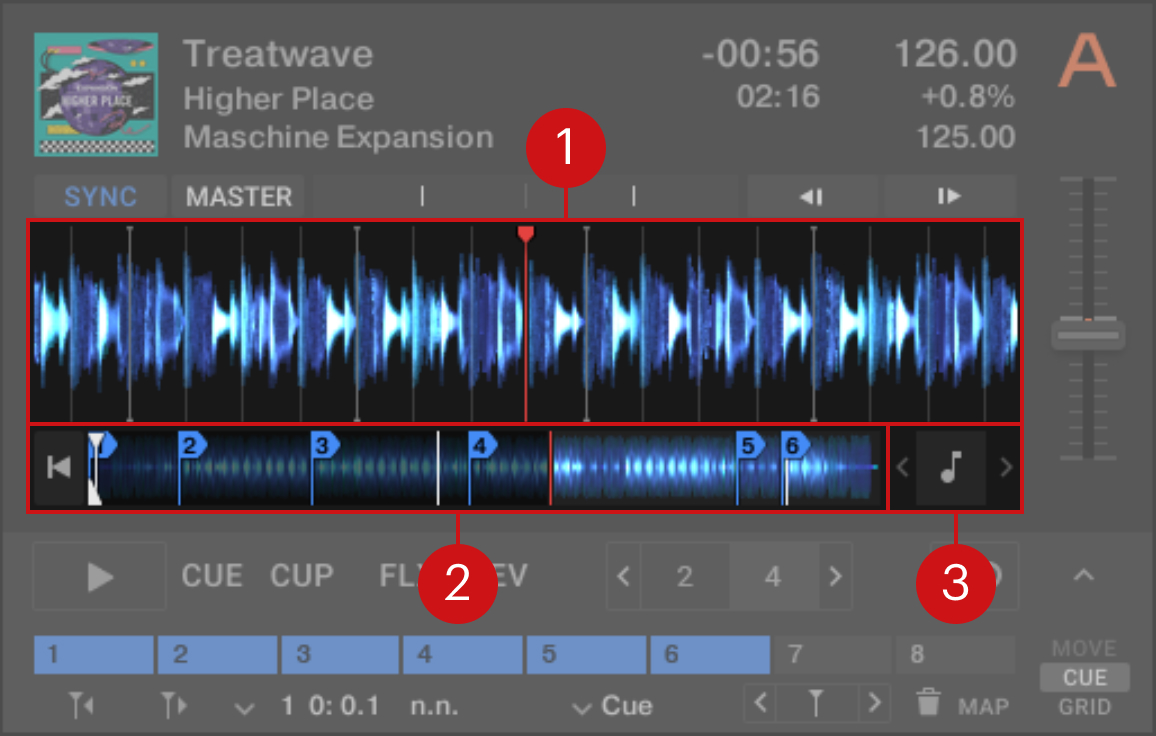Select the CUE tab in the advanced panel

coord(1084,678)
